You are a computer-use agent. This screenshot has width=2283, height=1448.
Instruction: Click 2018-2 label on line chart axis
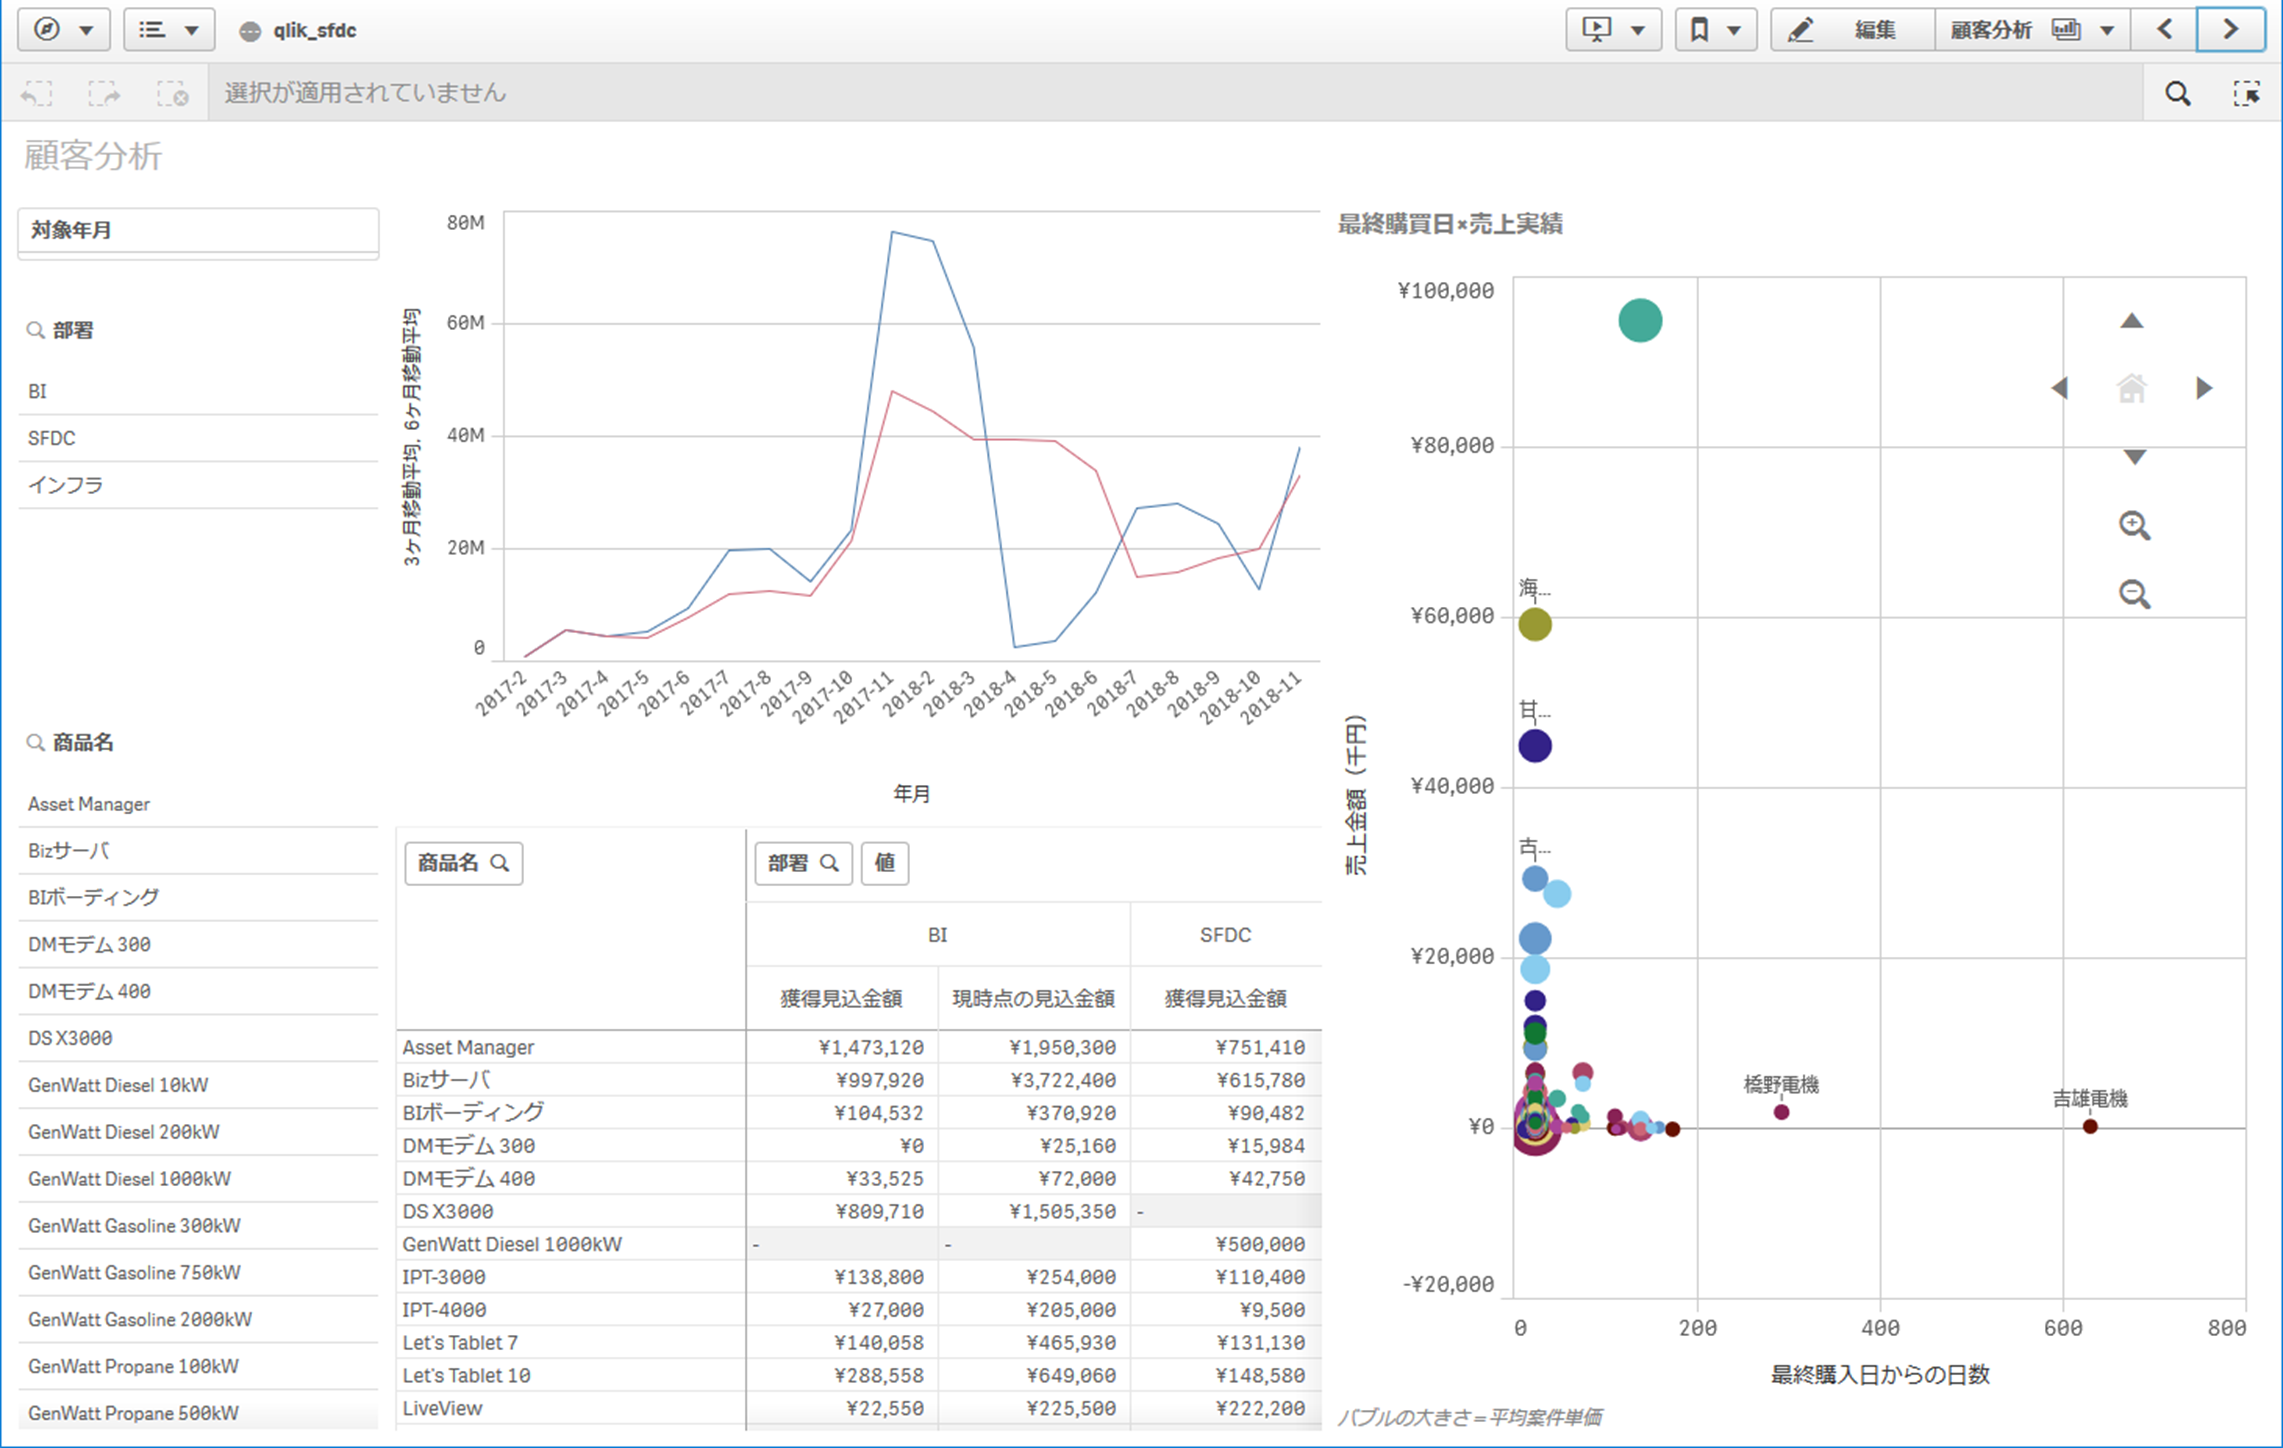point(909,692)
